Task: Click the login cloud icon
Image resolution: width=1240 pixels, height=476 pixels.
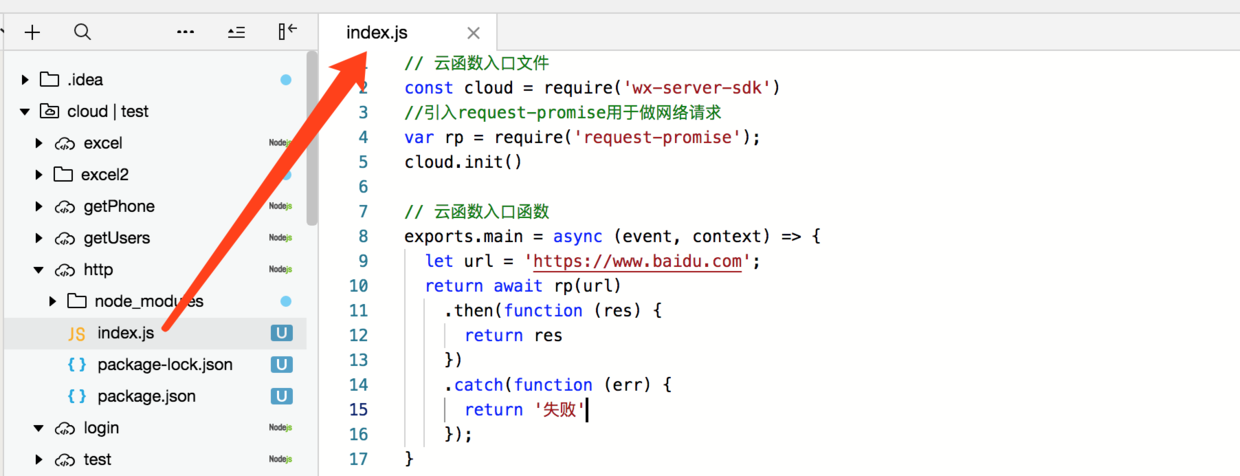Action: (x=65, y=428)
